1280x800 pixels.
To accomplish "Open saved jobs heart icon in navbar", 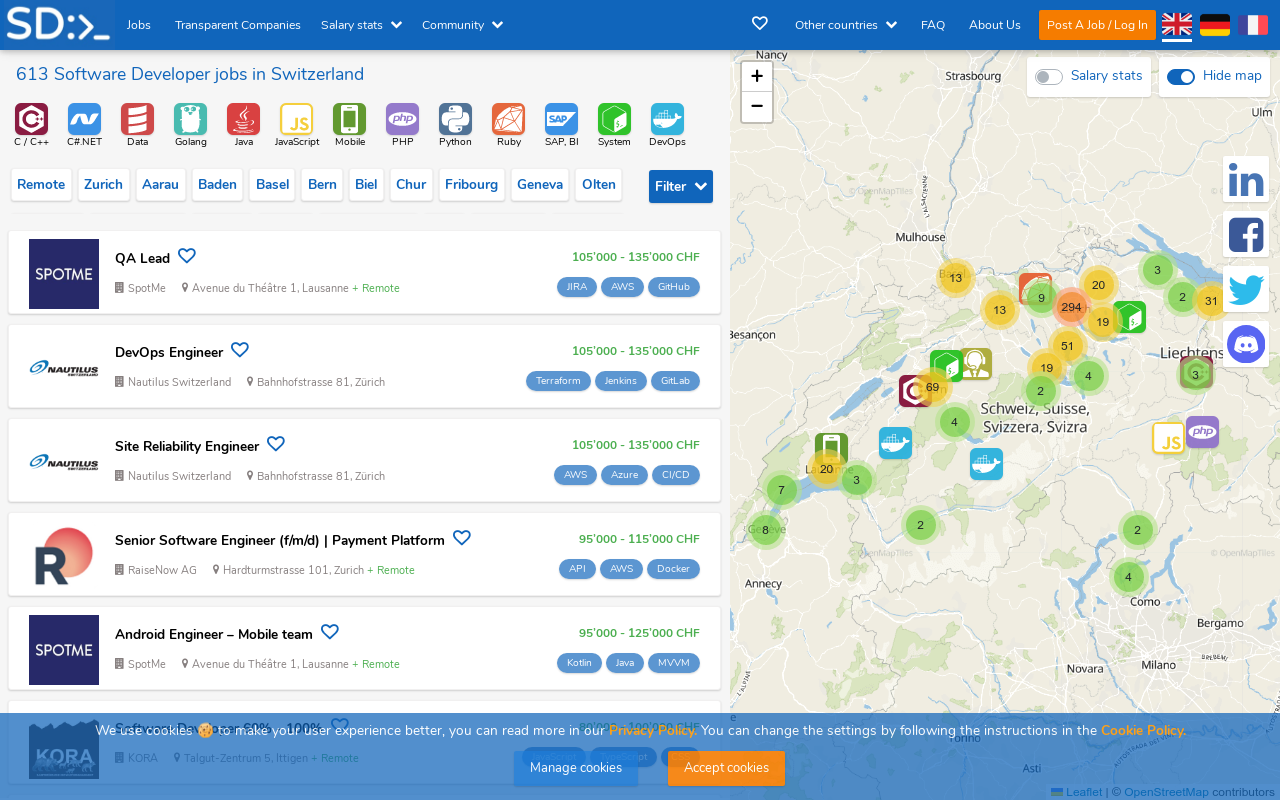I will (x=760, y=24).
